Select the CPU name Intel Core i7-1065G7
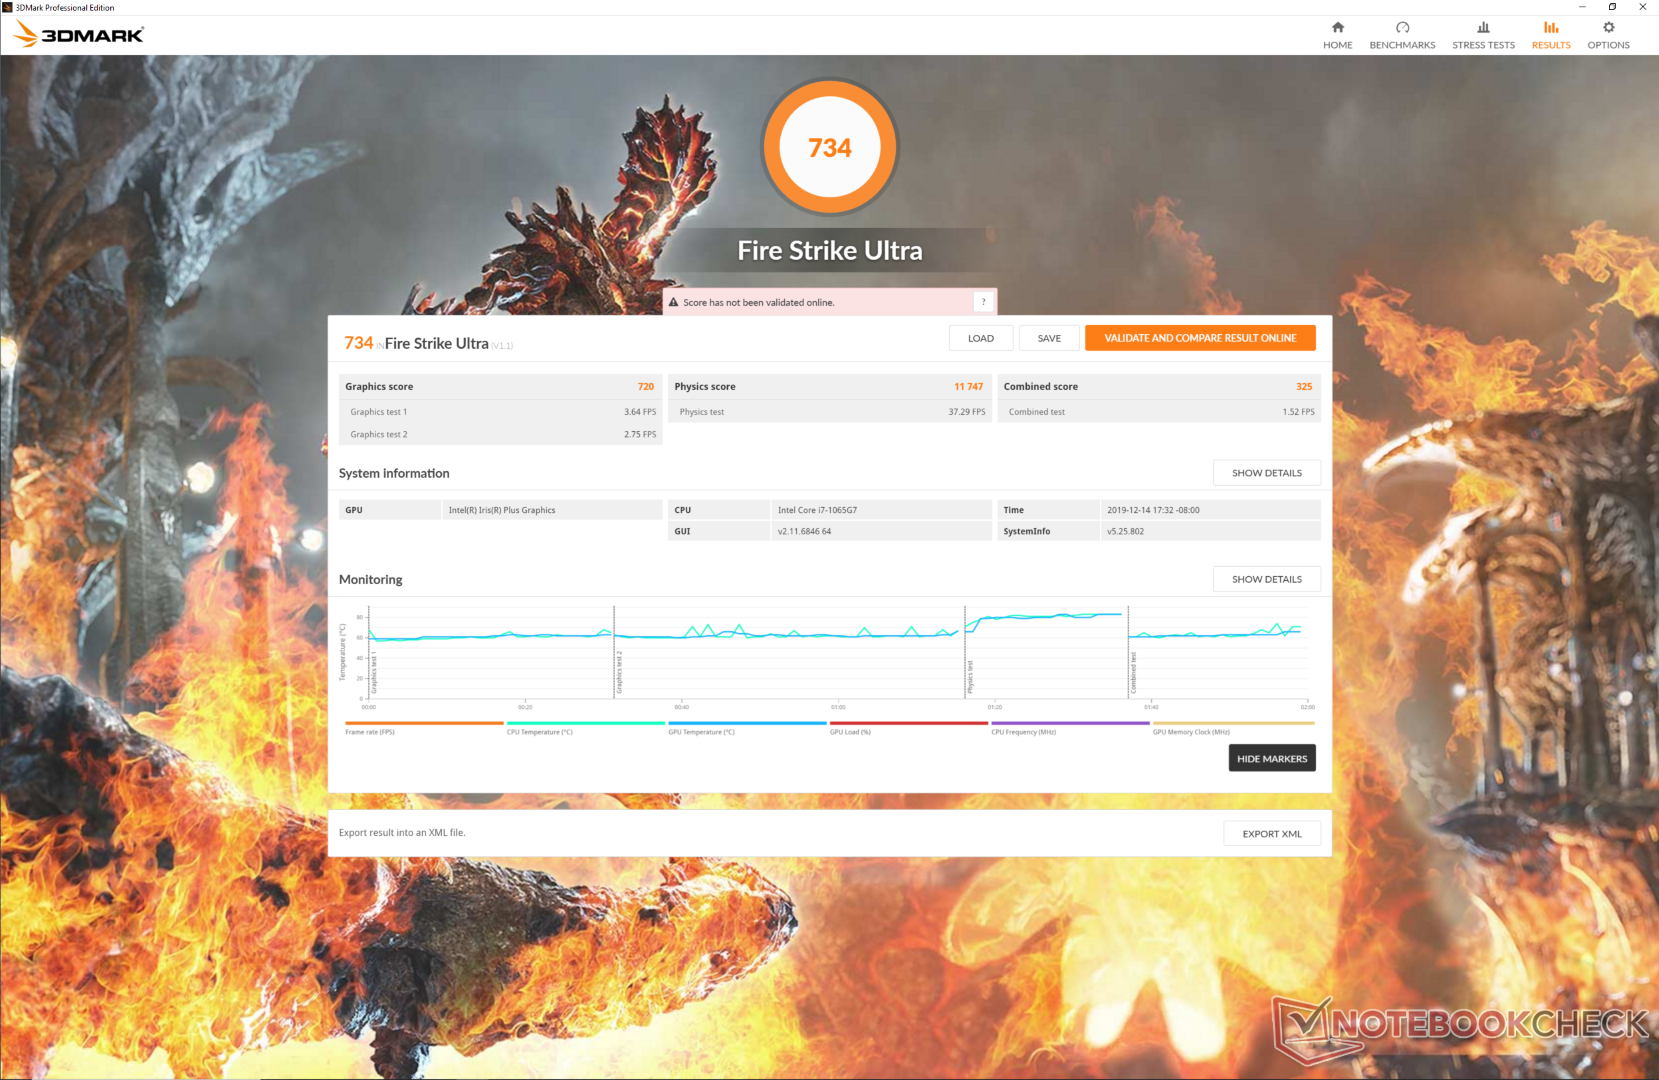The width and height of the screenshot is (1659, 1080). (x=818, y=510)
